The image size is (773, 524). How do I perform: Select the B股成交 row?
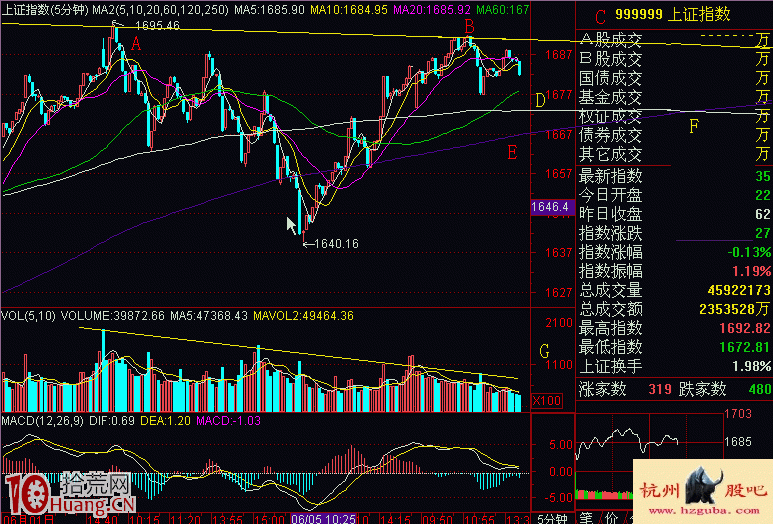(673, 59)
